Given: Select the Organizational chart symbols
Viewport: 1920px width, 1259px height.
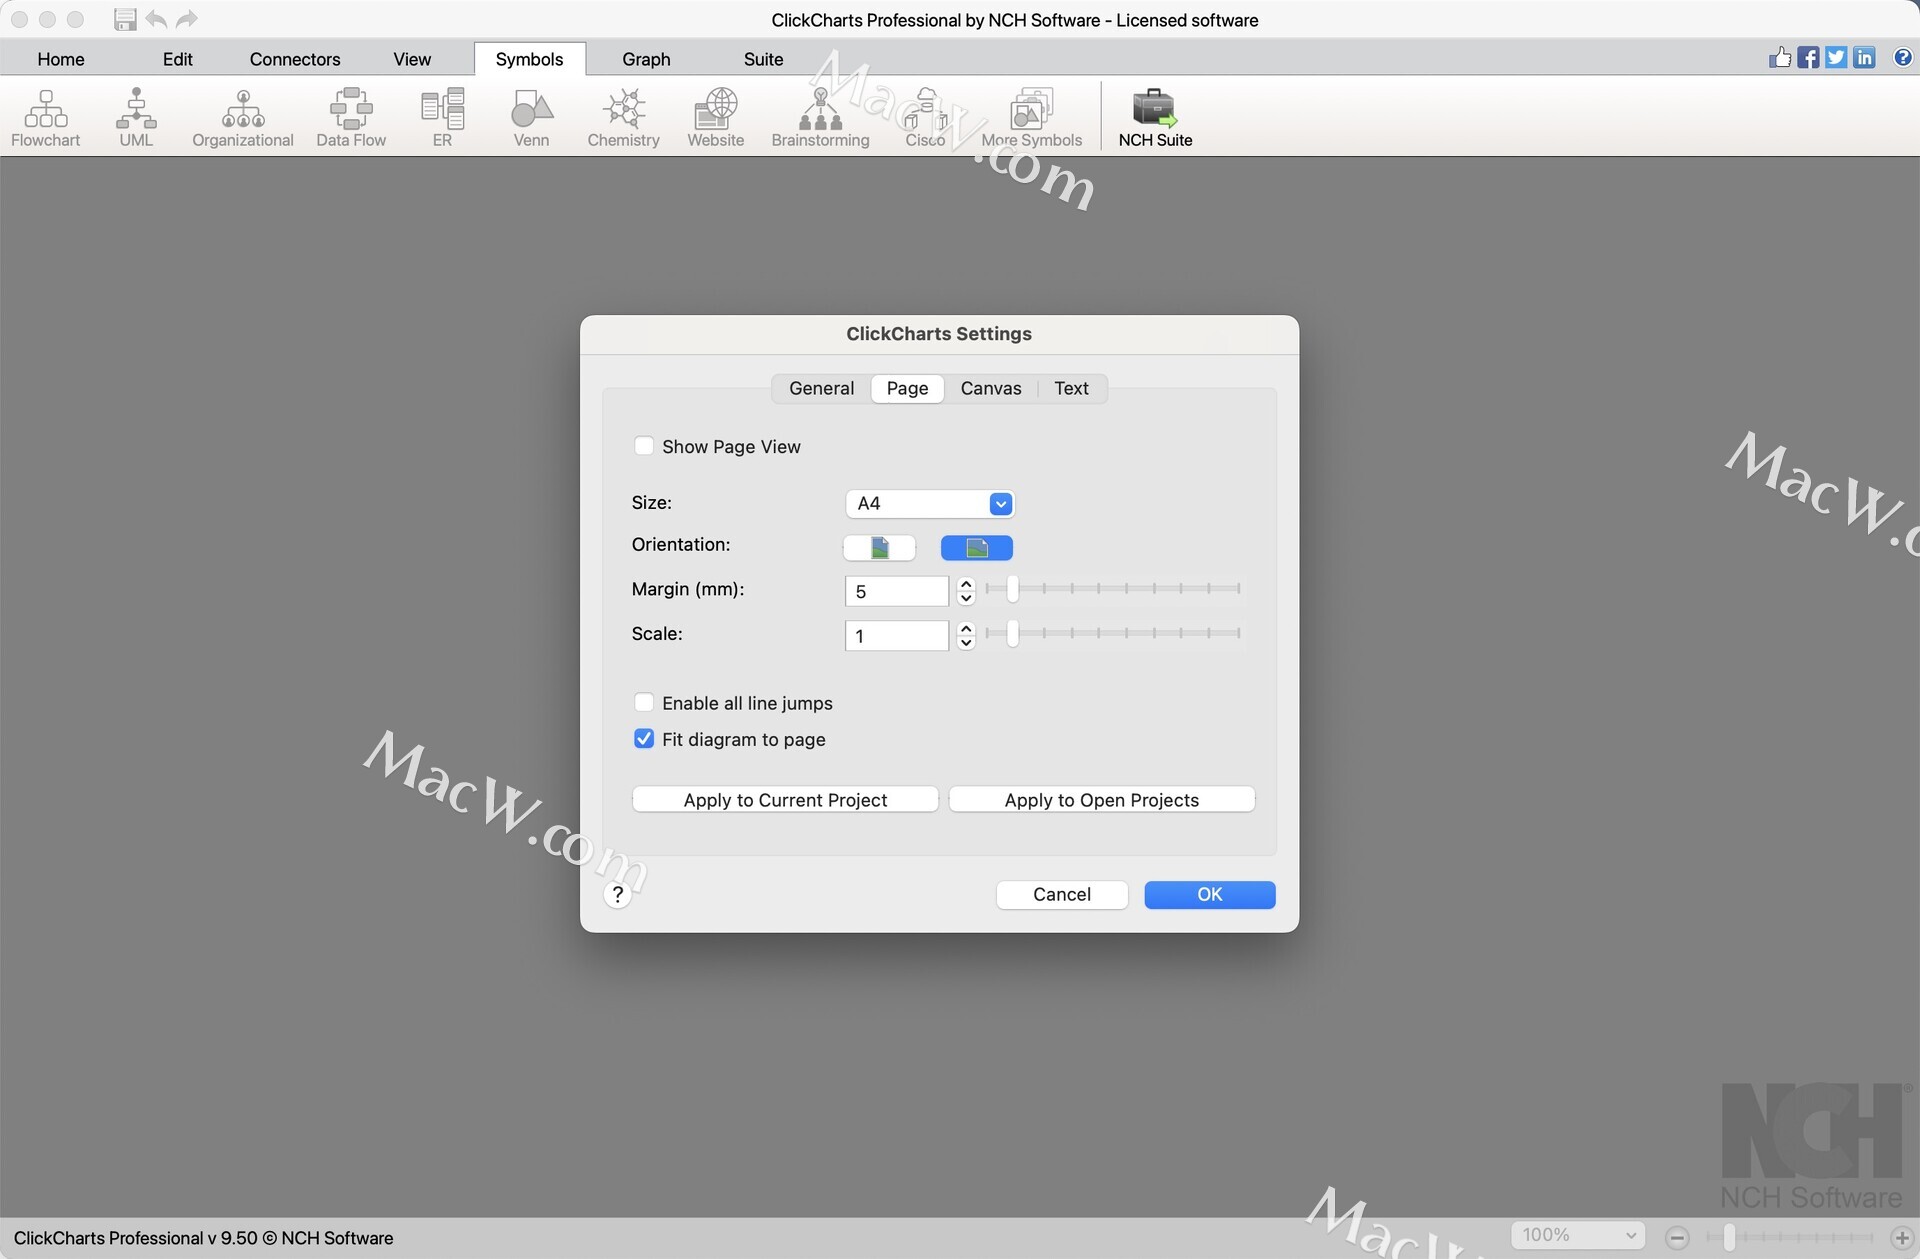Looking at the screenshot, I should 243,117.
